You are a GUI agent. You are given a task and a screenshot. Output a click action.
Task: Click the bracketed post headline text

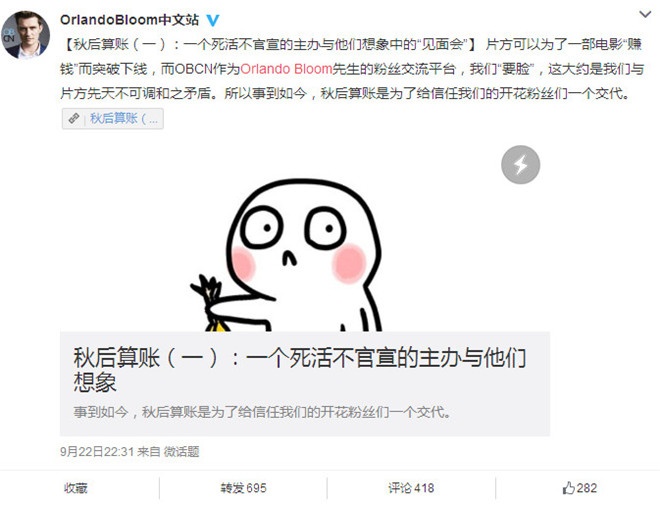tap(270, 44)
